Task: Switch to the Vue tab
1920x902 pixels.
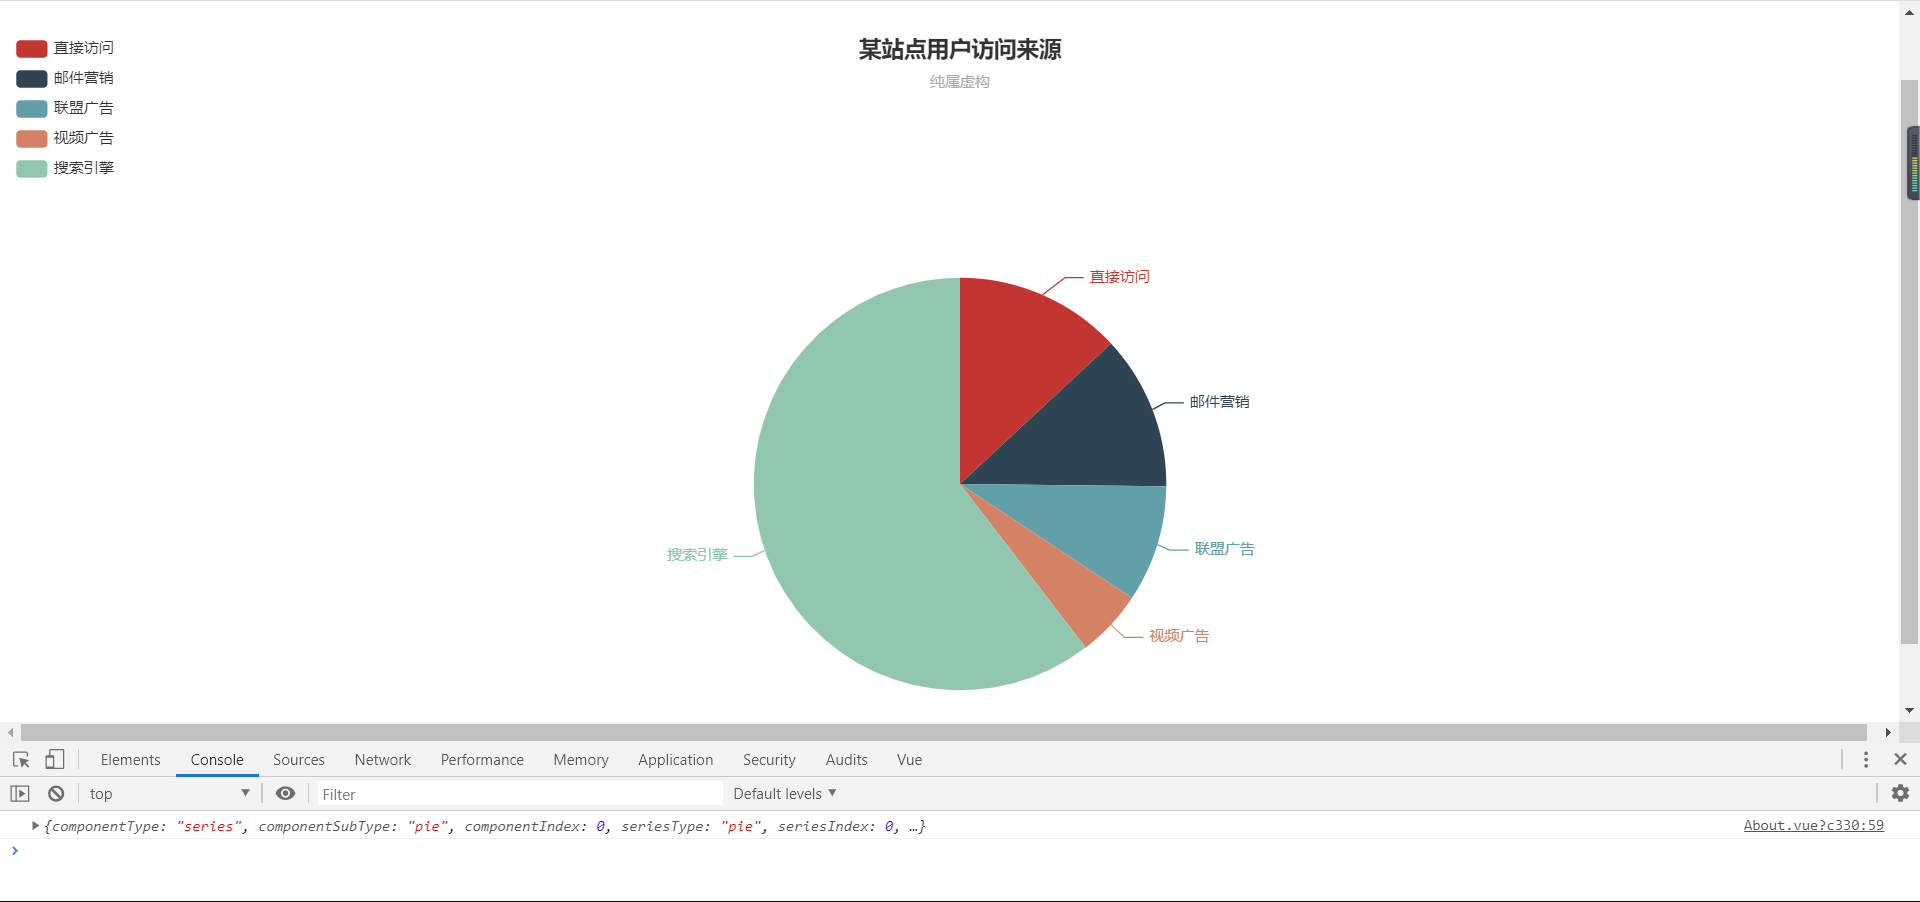Action: point(908,760)
